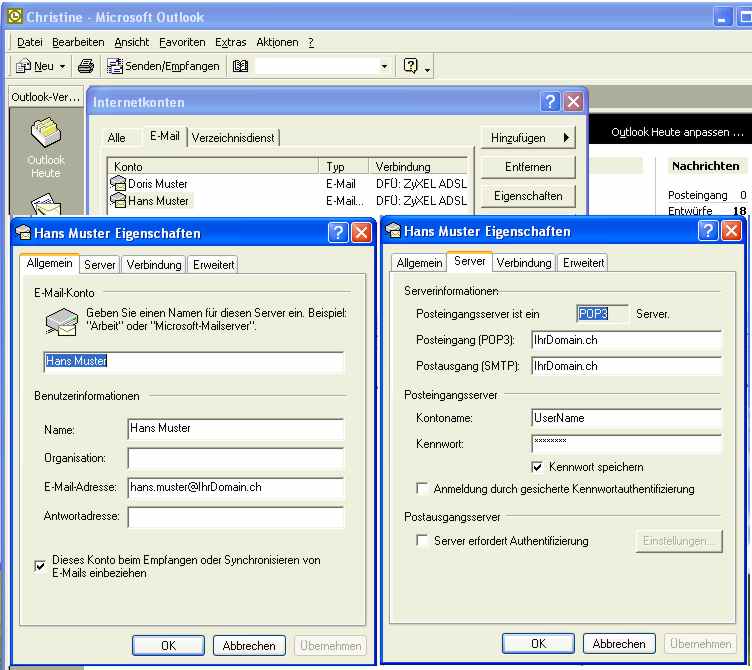This screenshot has width=752, height=670.
Task: Open toolbar options arrow next to help
Action: [x=427, y=71]
